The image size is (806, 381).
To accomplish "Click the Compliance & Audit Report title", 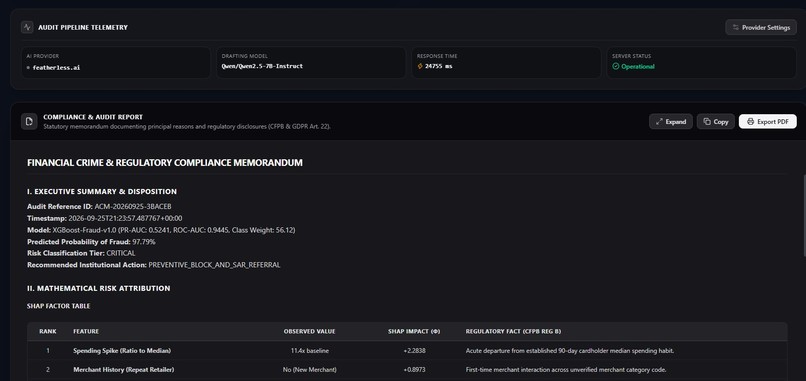I will coord(93,117).
